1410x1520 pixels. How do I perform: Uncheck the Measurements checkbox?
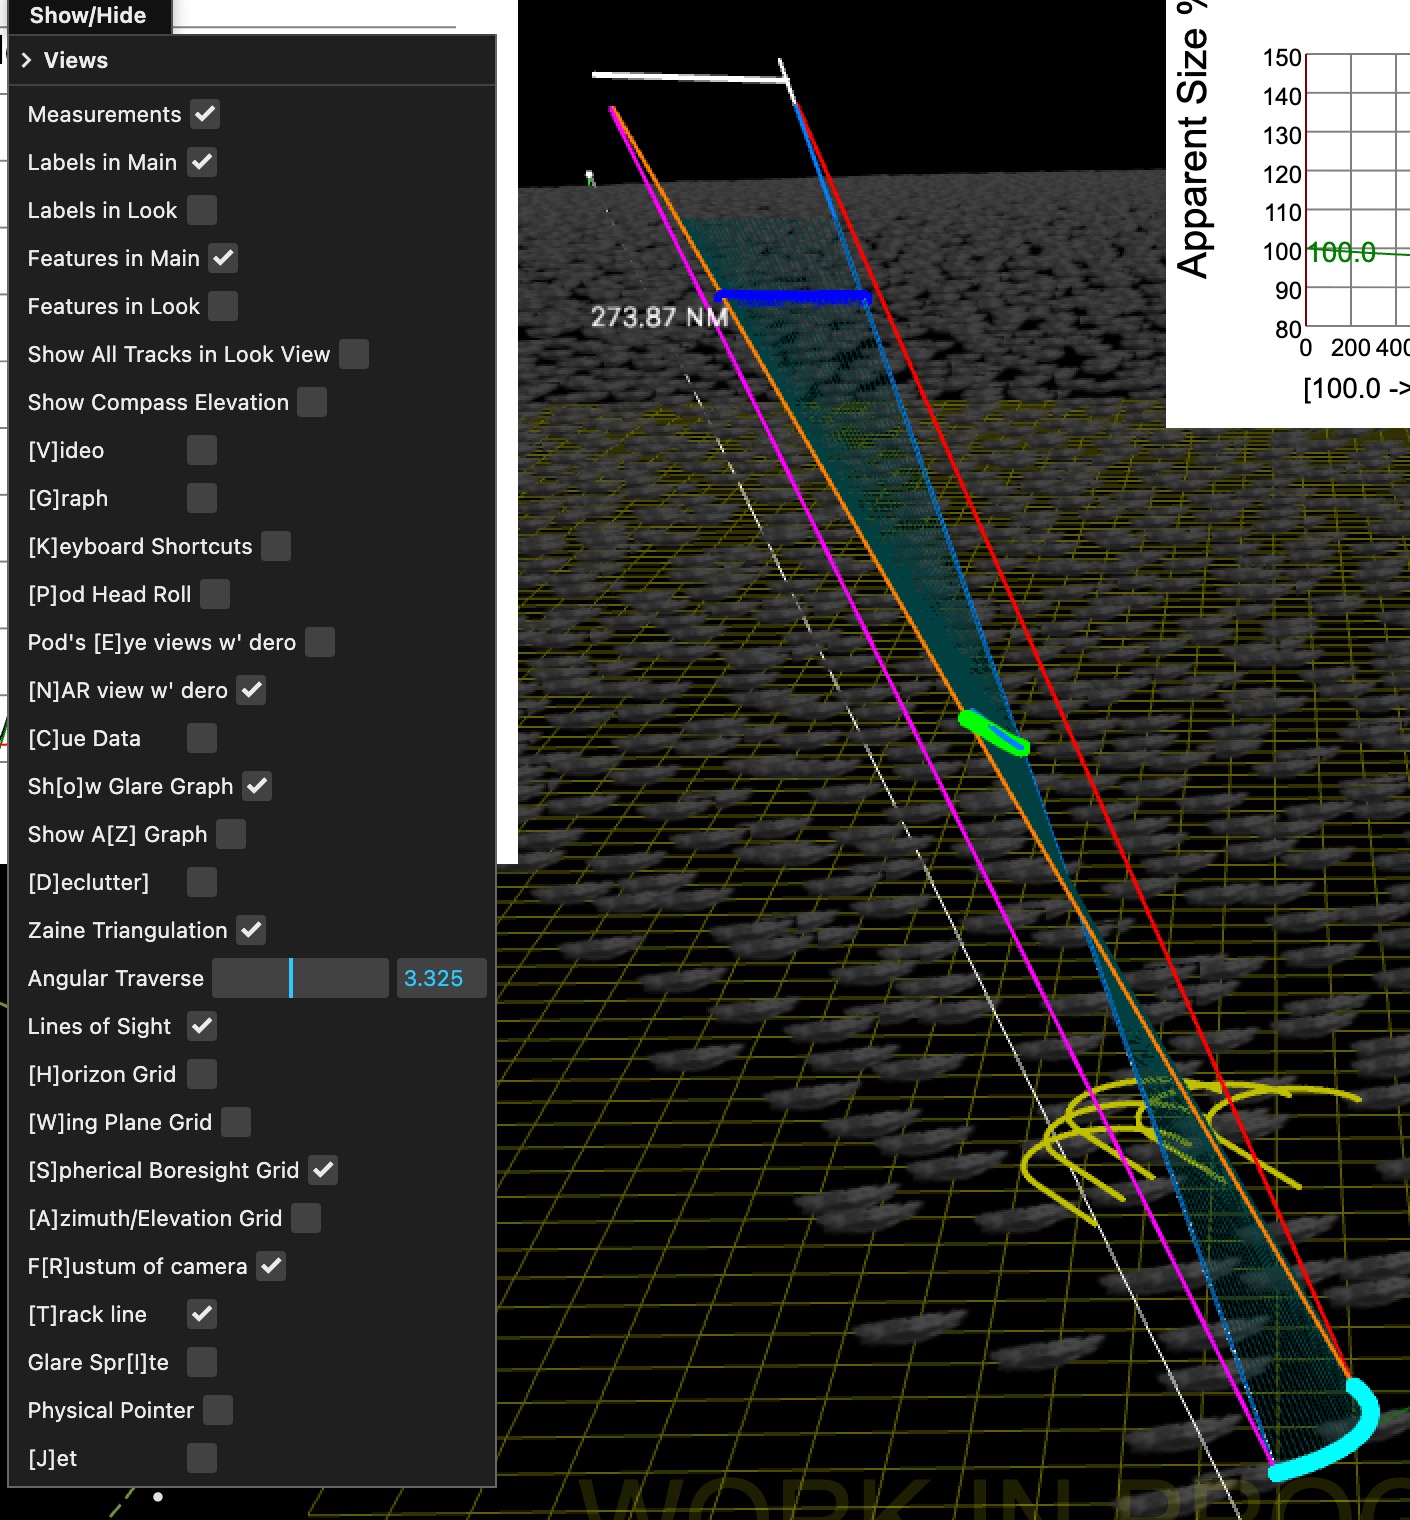coord(205,114)
